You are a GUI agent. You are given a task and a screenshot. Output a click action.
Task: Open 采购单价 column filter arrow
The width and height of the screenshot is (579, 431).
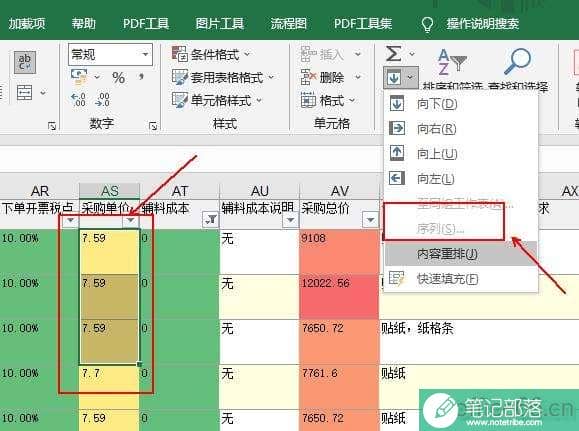pyautogui.click(x=130, y=220)
